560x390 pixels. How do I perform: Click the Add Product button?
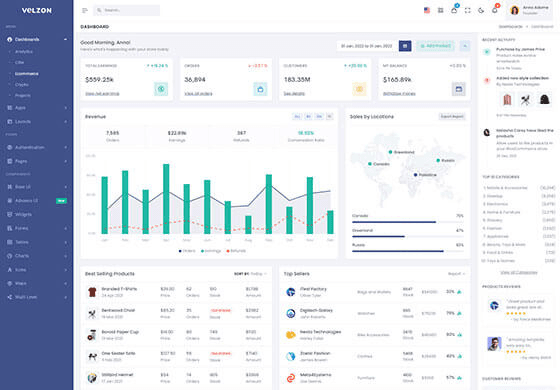436,46
